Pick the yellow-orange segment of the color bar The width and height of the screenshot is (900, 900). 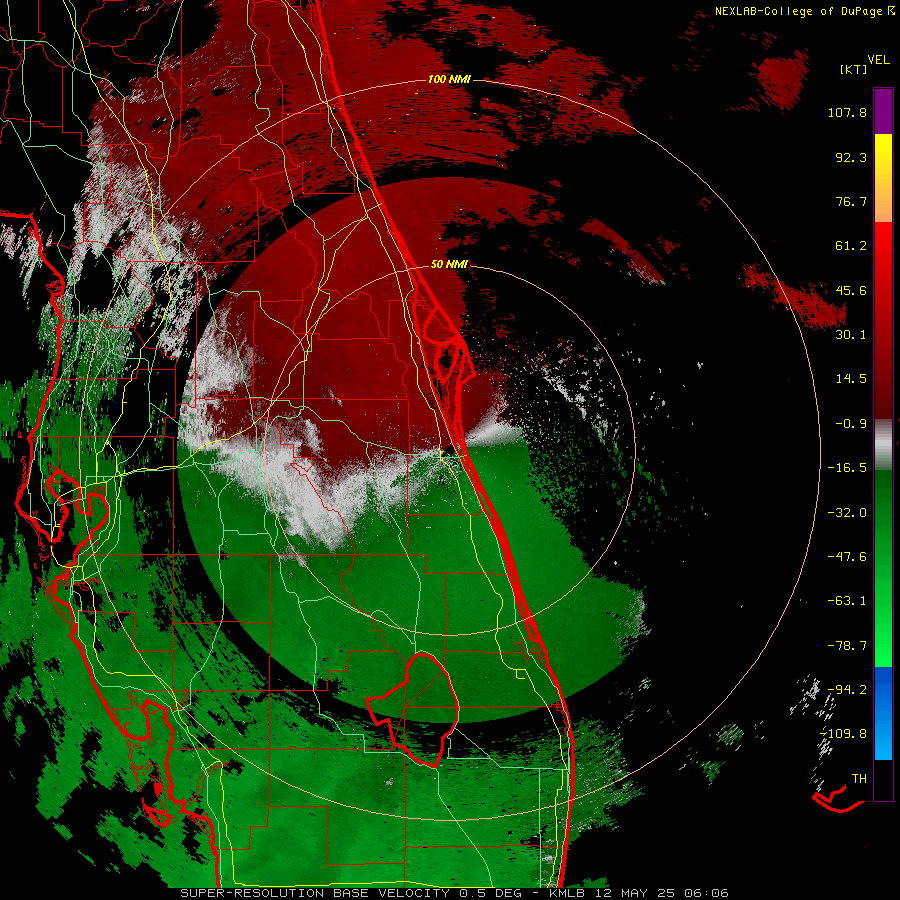pos(883,178)
